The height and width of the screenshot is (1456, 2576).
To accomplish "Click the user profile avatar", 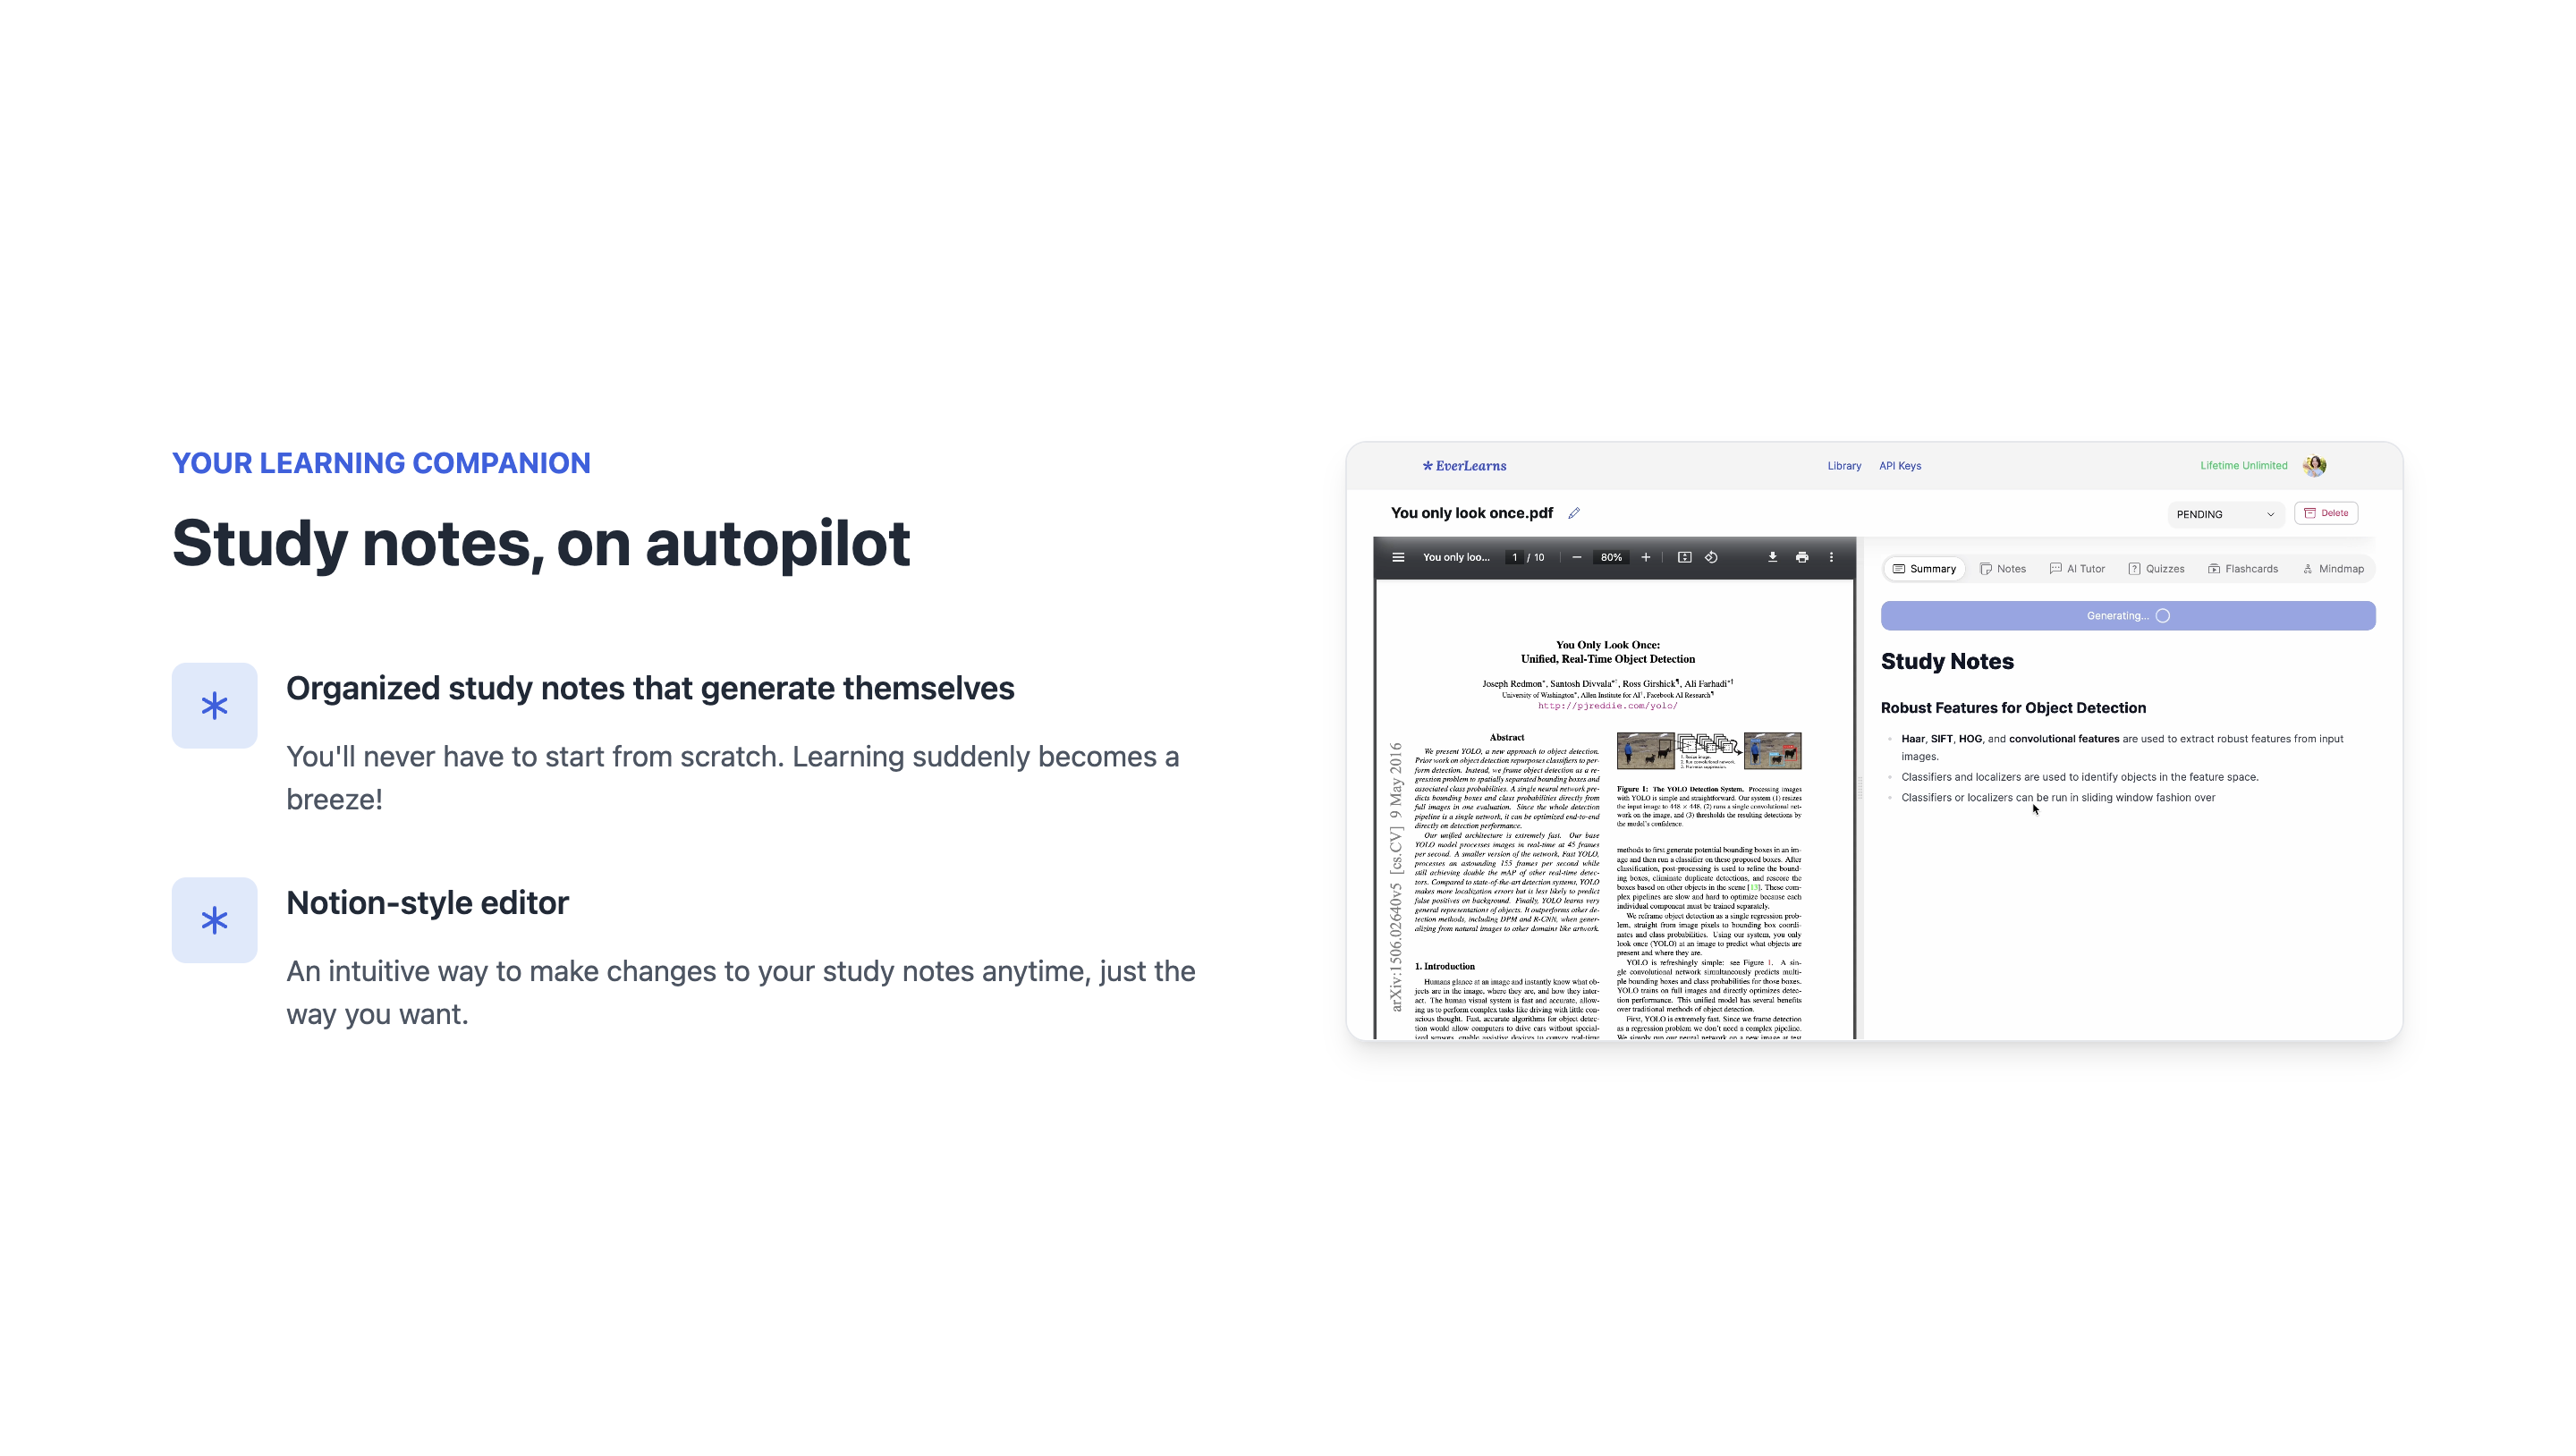I will click(x=2314, y=465).
